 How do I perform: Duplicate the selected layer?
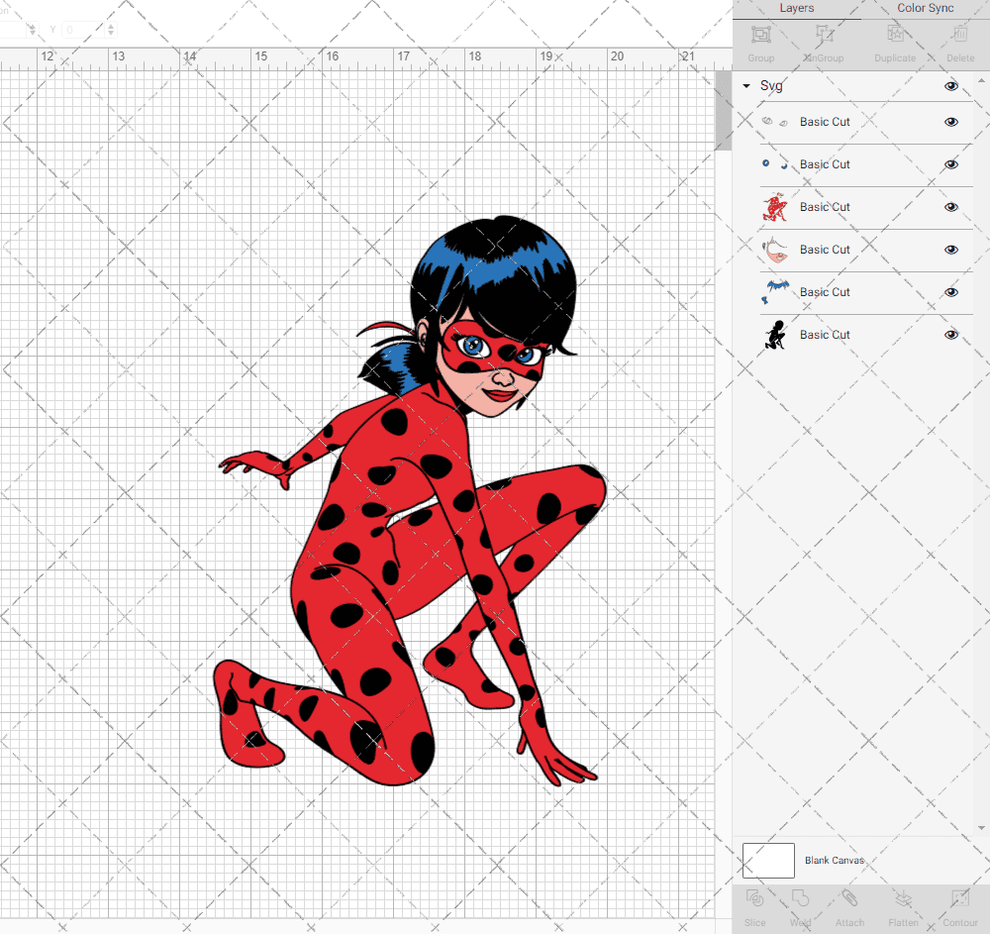(894, 42)
